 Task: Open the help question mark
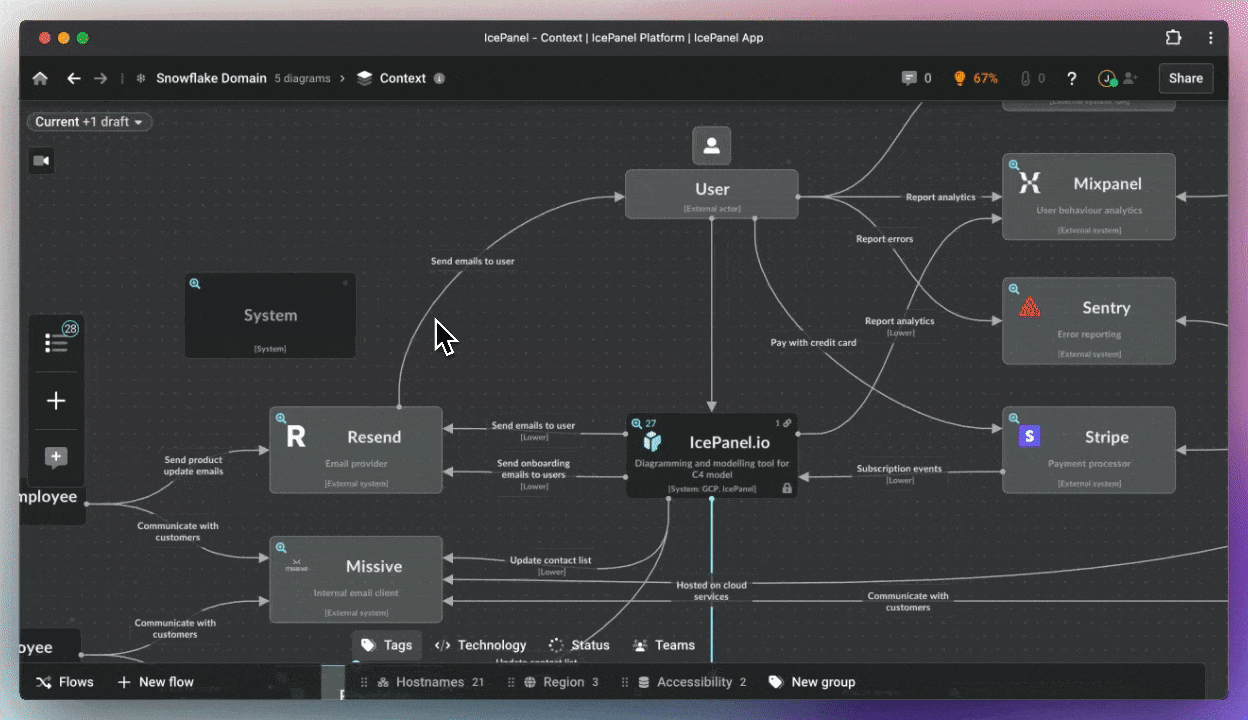tap(1072, 79)
